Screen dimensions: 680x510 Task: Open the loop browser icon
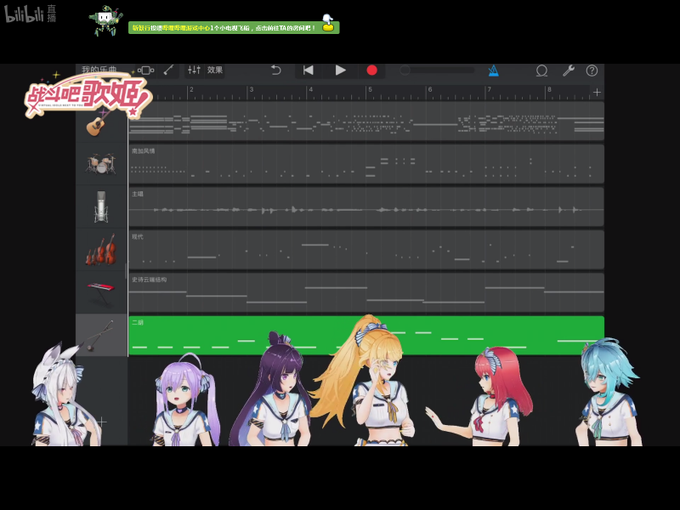pos(542,71)
